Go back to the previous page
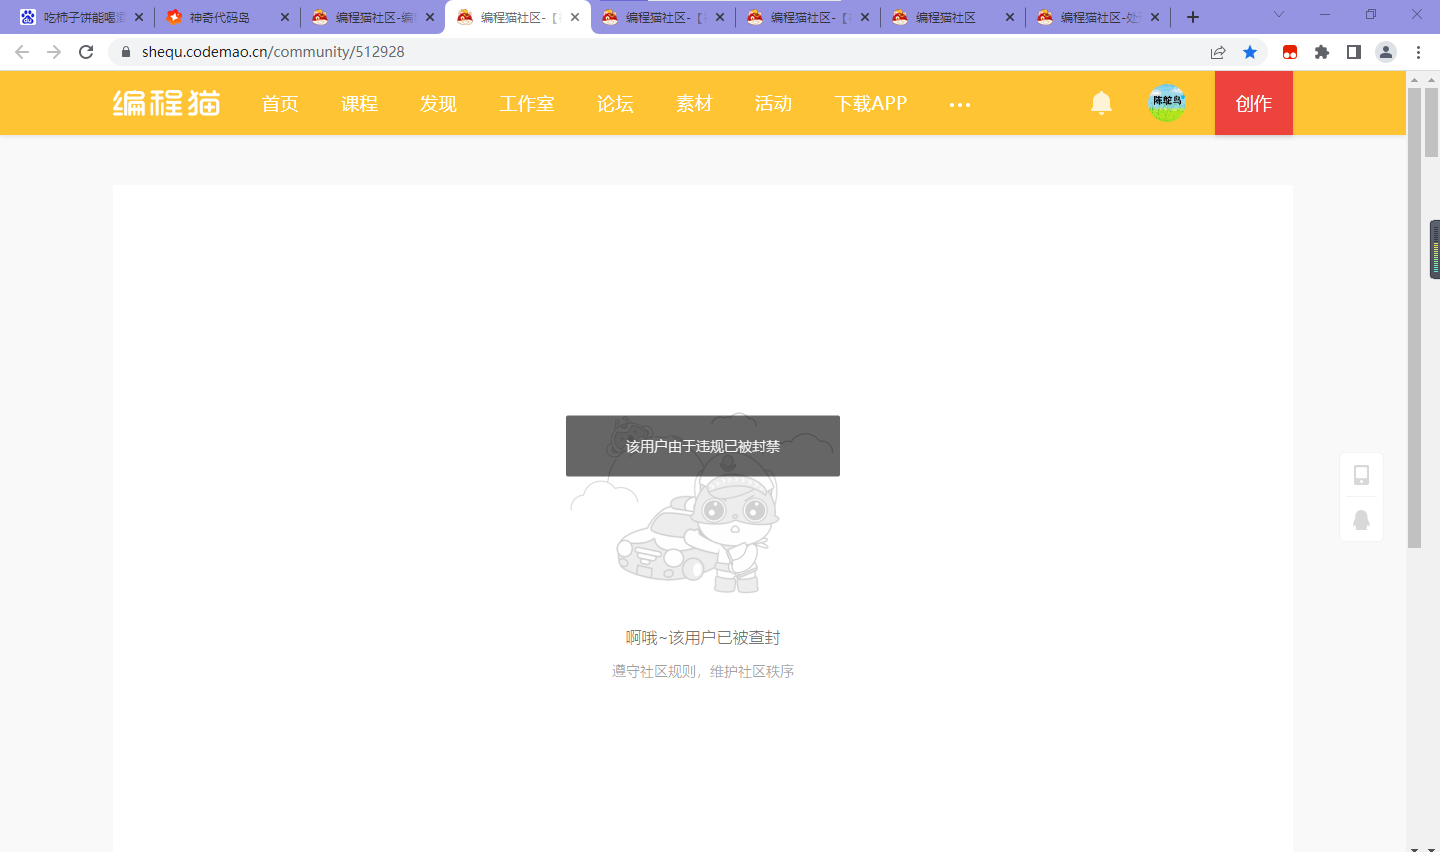This screenshot has width=1440, height=852. (x=22, y=52)
